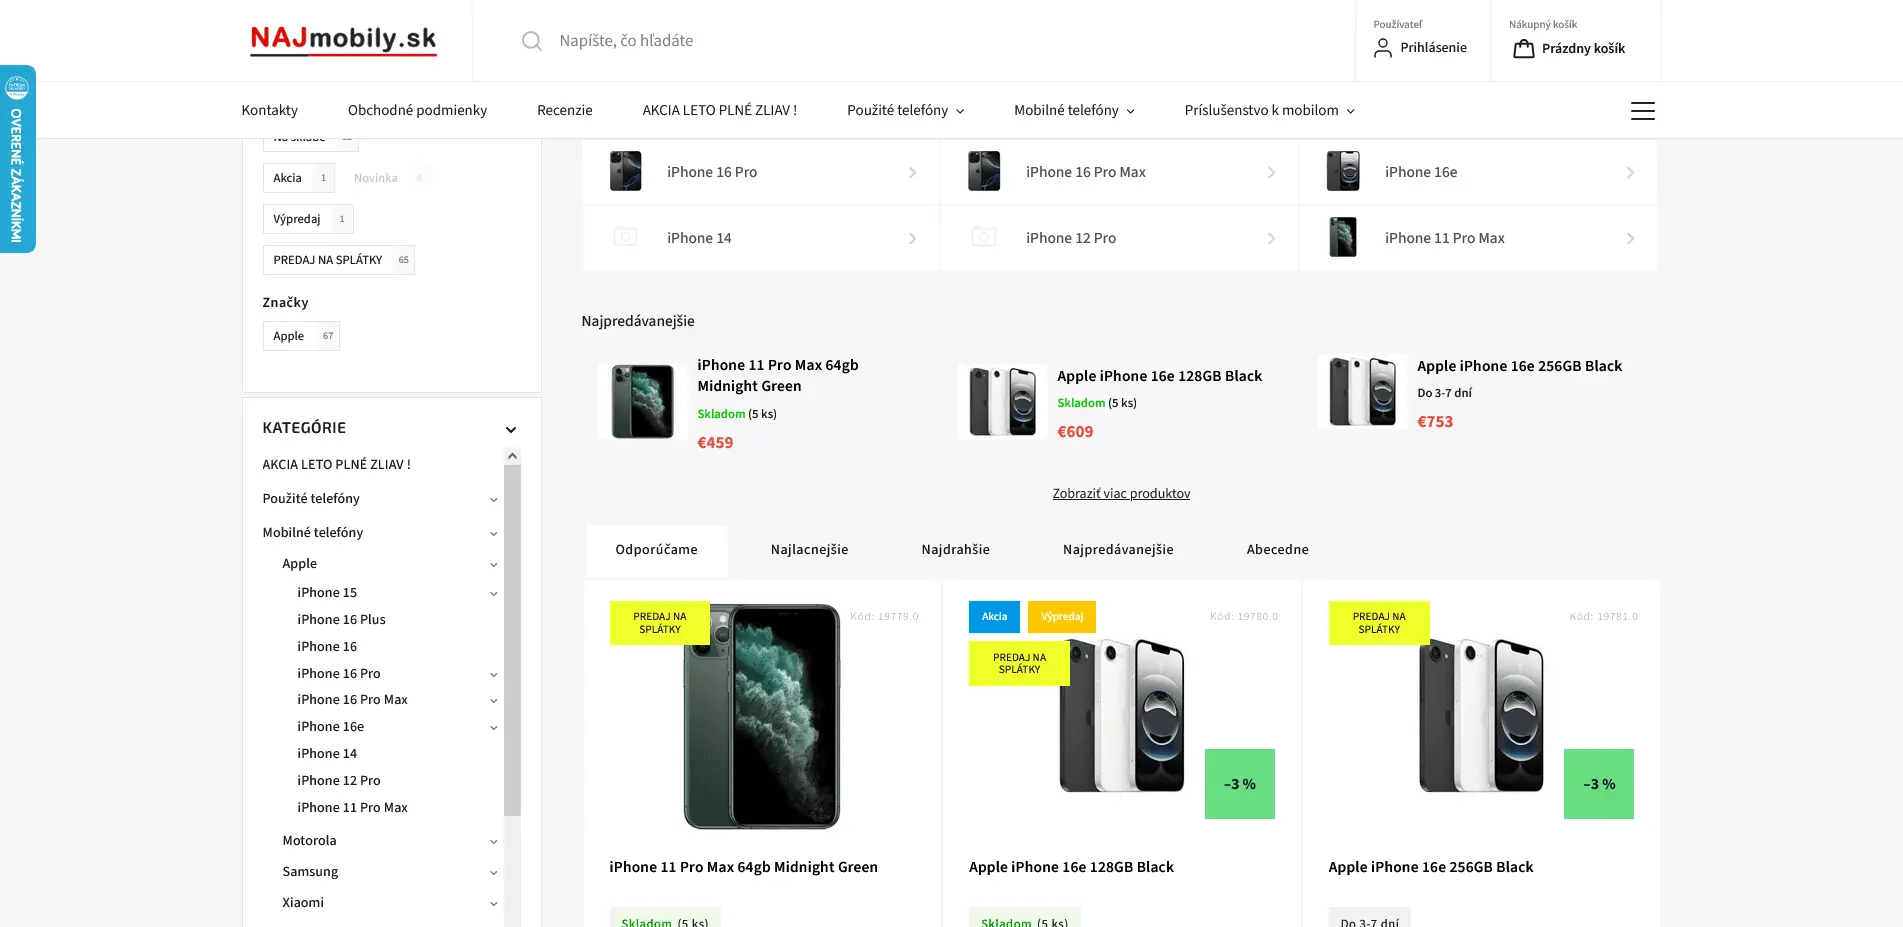Click arrow on iPhone 14 tile

912,239
